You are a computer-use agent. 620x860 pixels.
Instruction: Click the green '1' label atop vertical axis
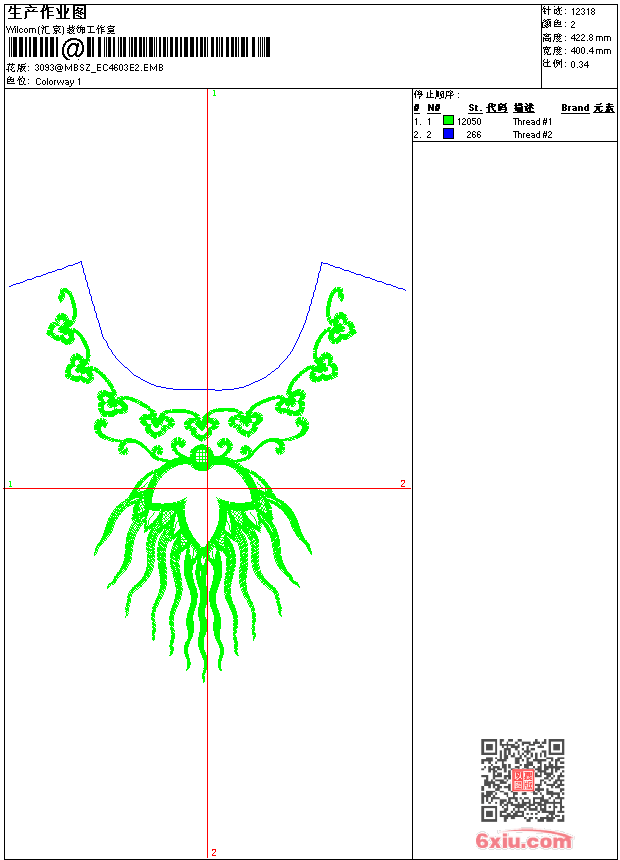214,94
